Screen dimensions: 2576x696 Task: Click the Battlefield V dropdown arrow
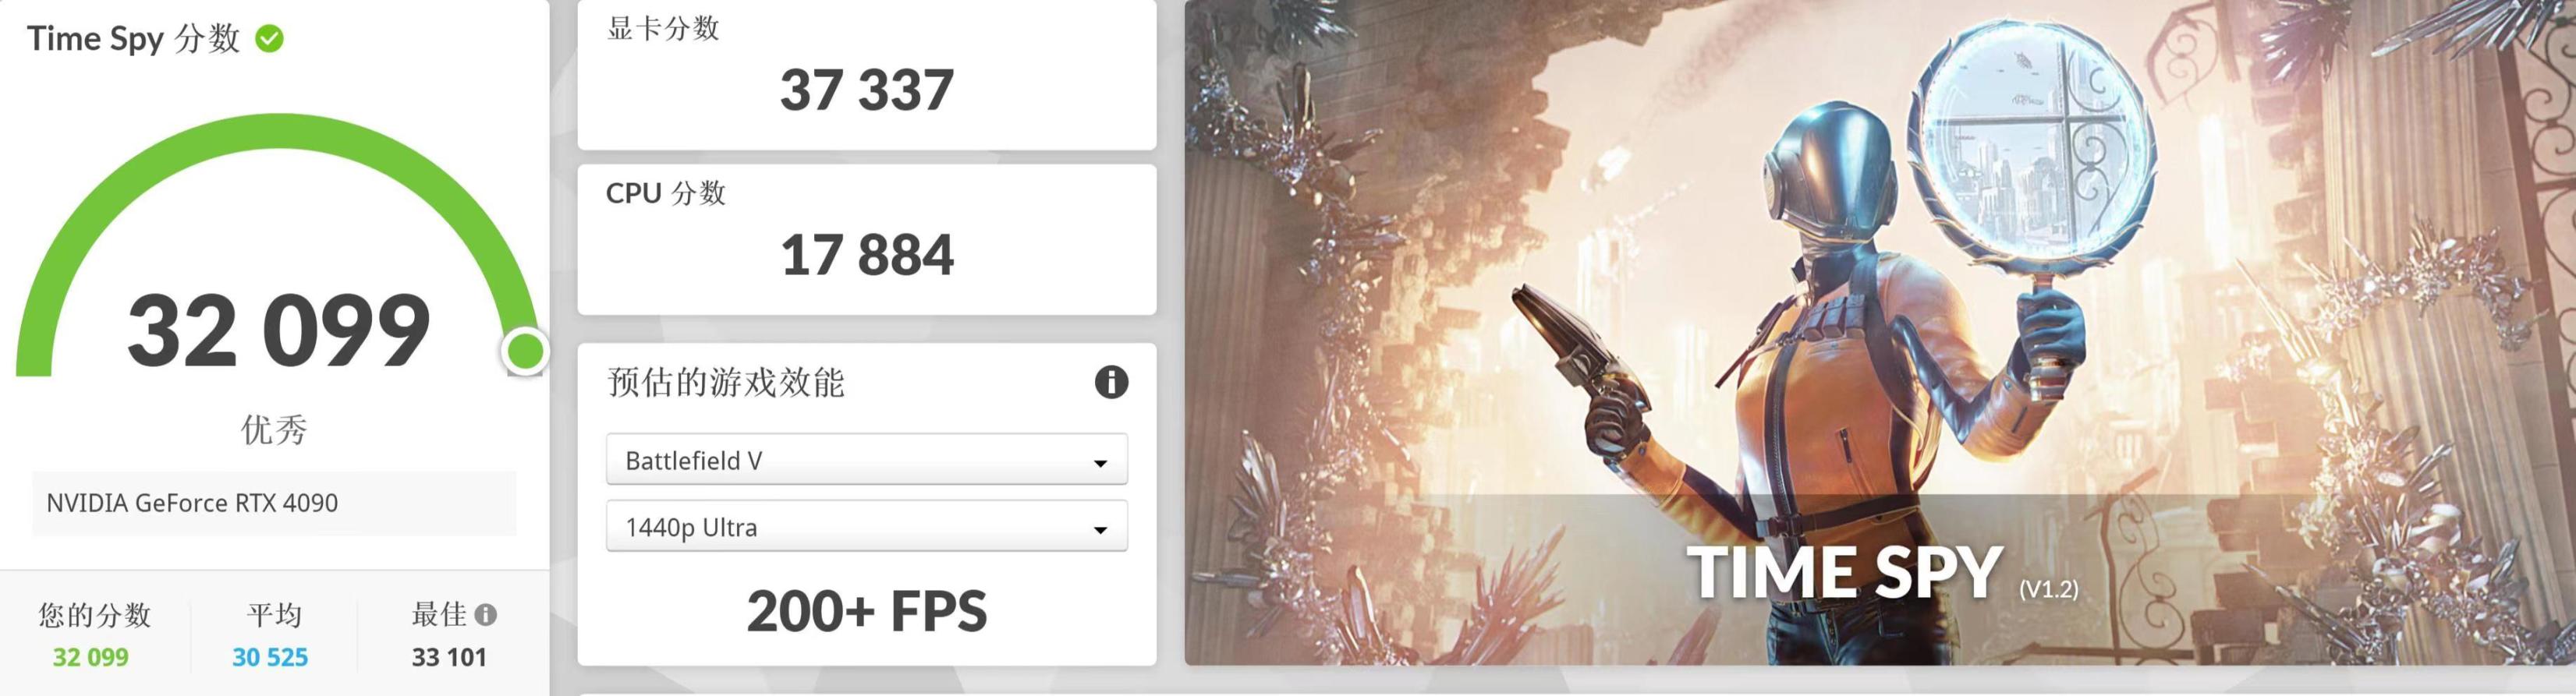1100,463
